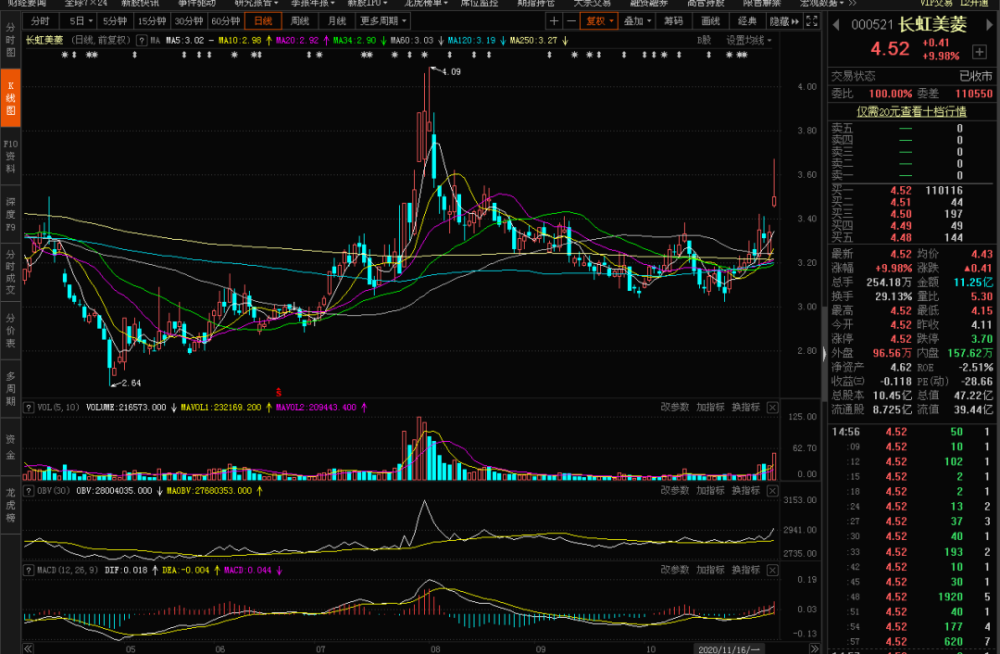Open 新股IPO menu dropdown
Image resolution: width=1000 pixels, height=654 pixels.
click(x=367, y=3)
